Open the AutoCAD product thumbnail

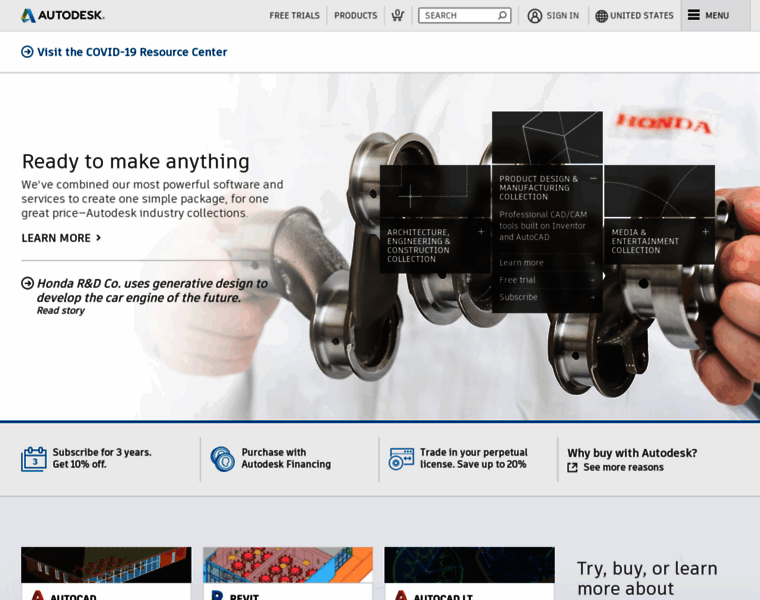pyautogui.click(x=106, y=565)
